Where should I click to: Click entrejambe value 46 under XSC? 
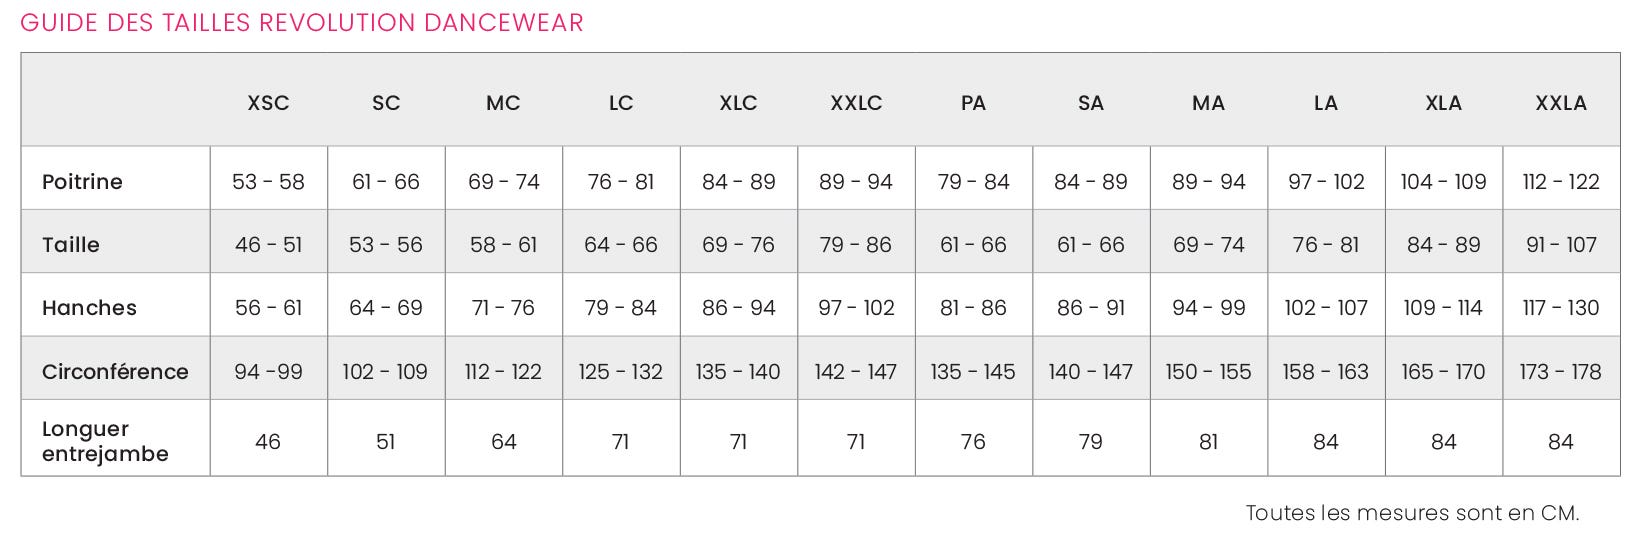point(268,442)
